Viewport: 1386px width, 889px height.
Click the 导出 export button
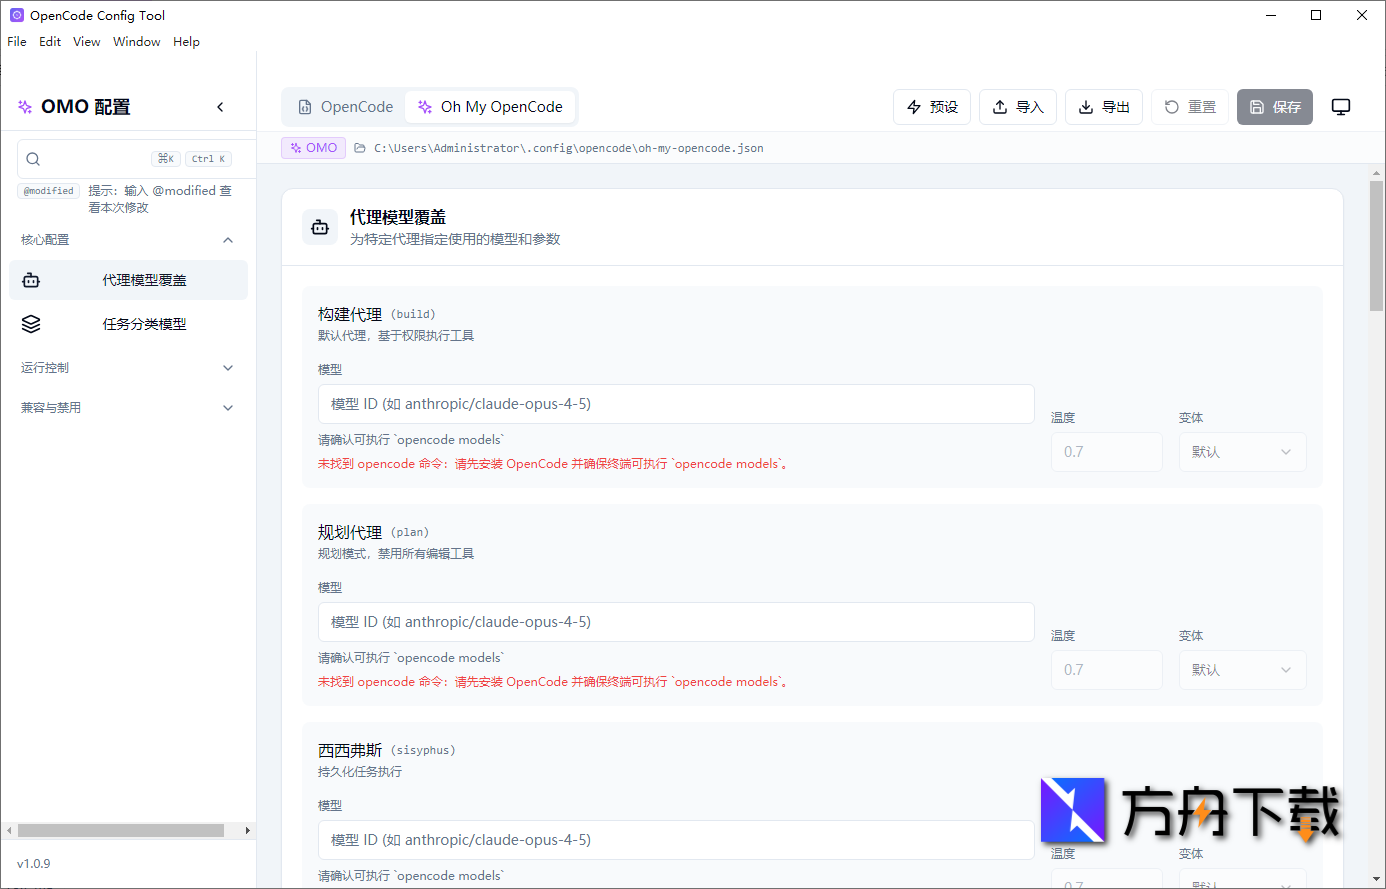[1103, 106]
